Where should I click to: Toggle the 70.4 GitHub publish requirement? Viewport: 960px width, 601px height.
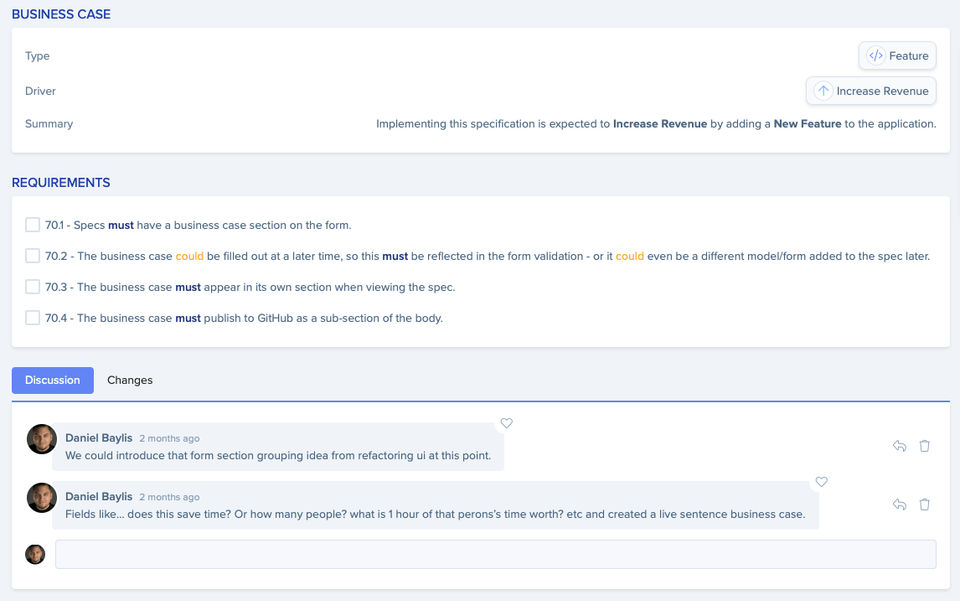point(33,318)
